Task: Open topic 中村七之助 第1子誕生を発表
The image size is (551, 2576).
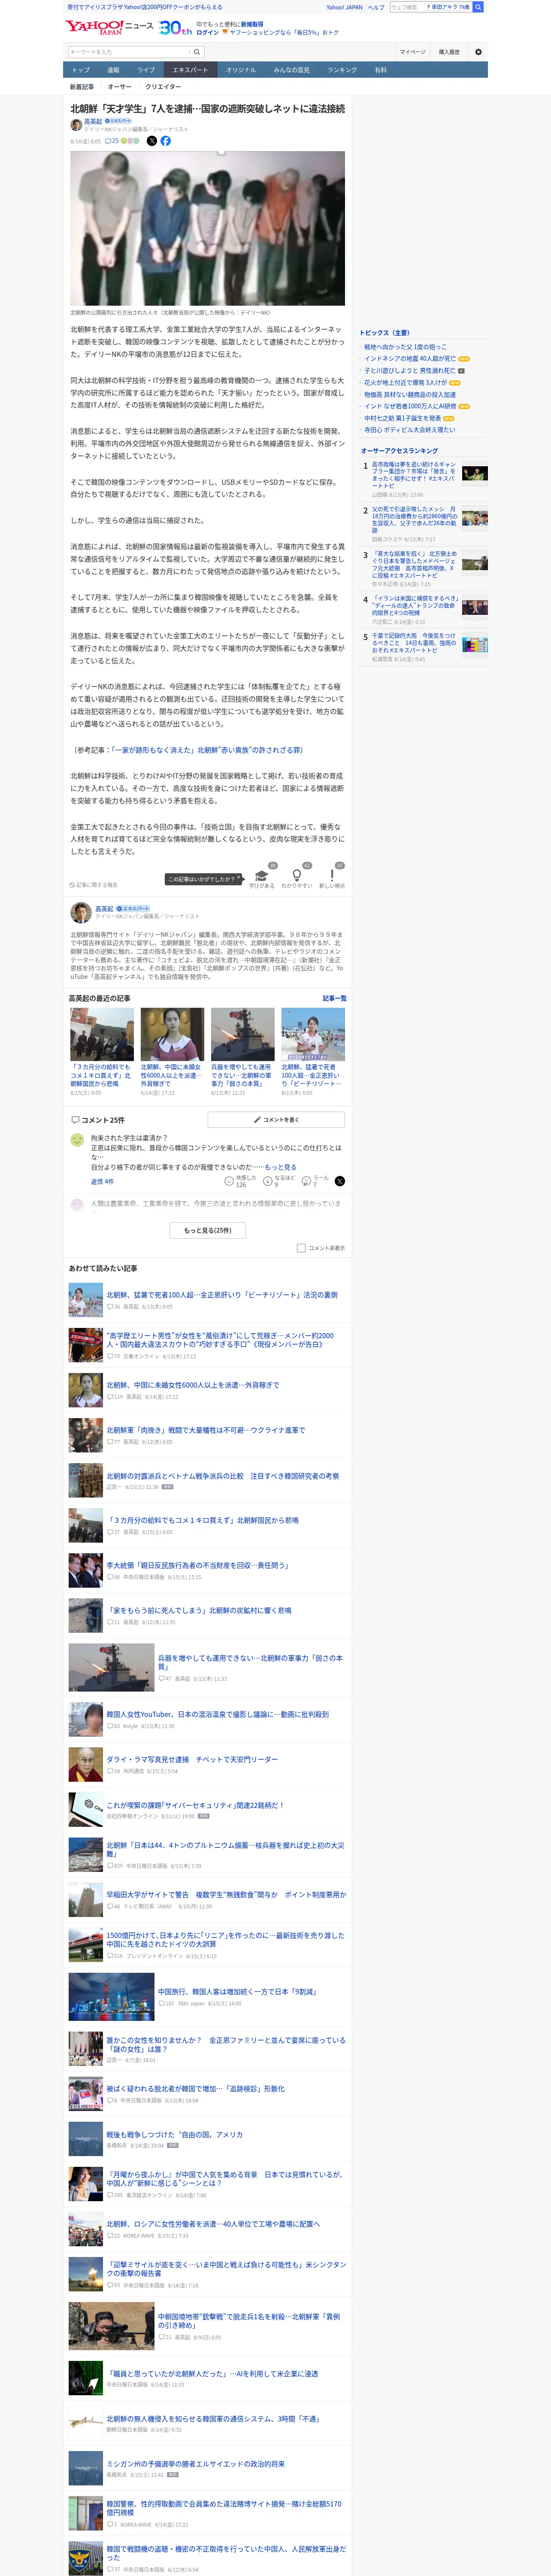Action: coord(402,419)
